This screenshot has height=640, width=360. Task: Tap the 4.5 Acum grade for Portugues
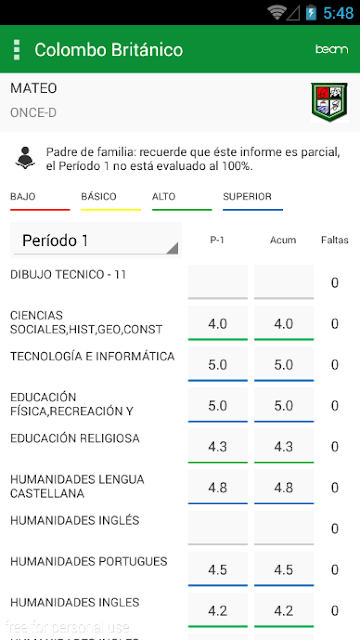[284, 569]
